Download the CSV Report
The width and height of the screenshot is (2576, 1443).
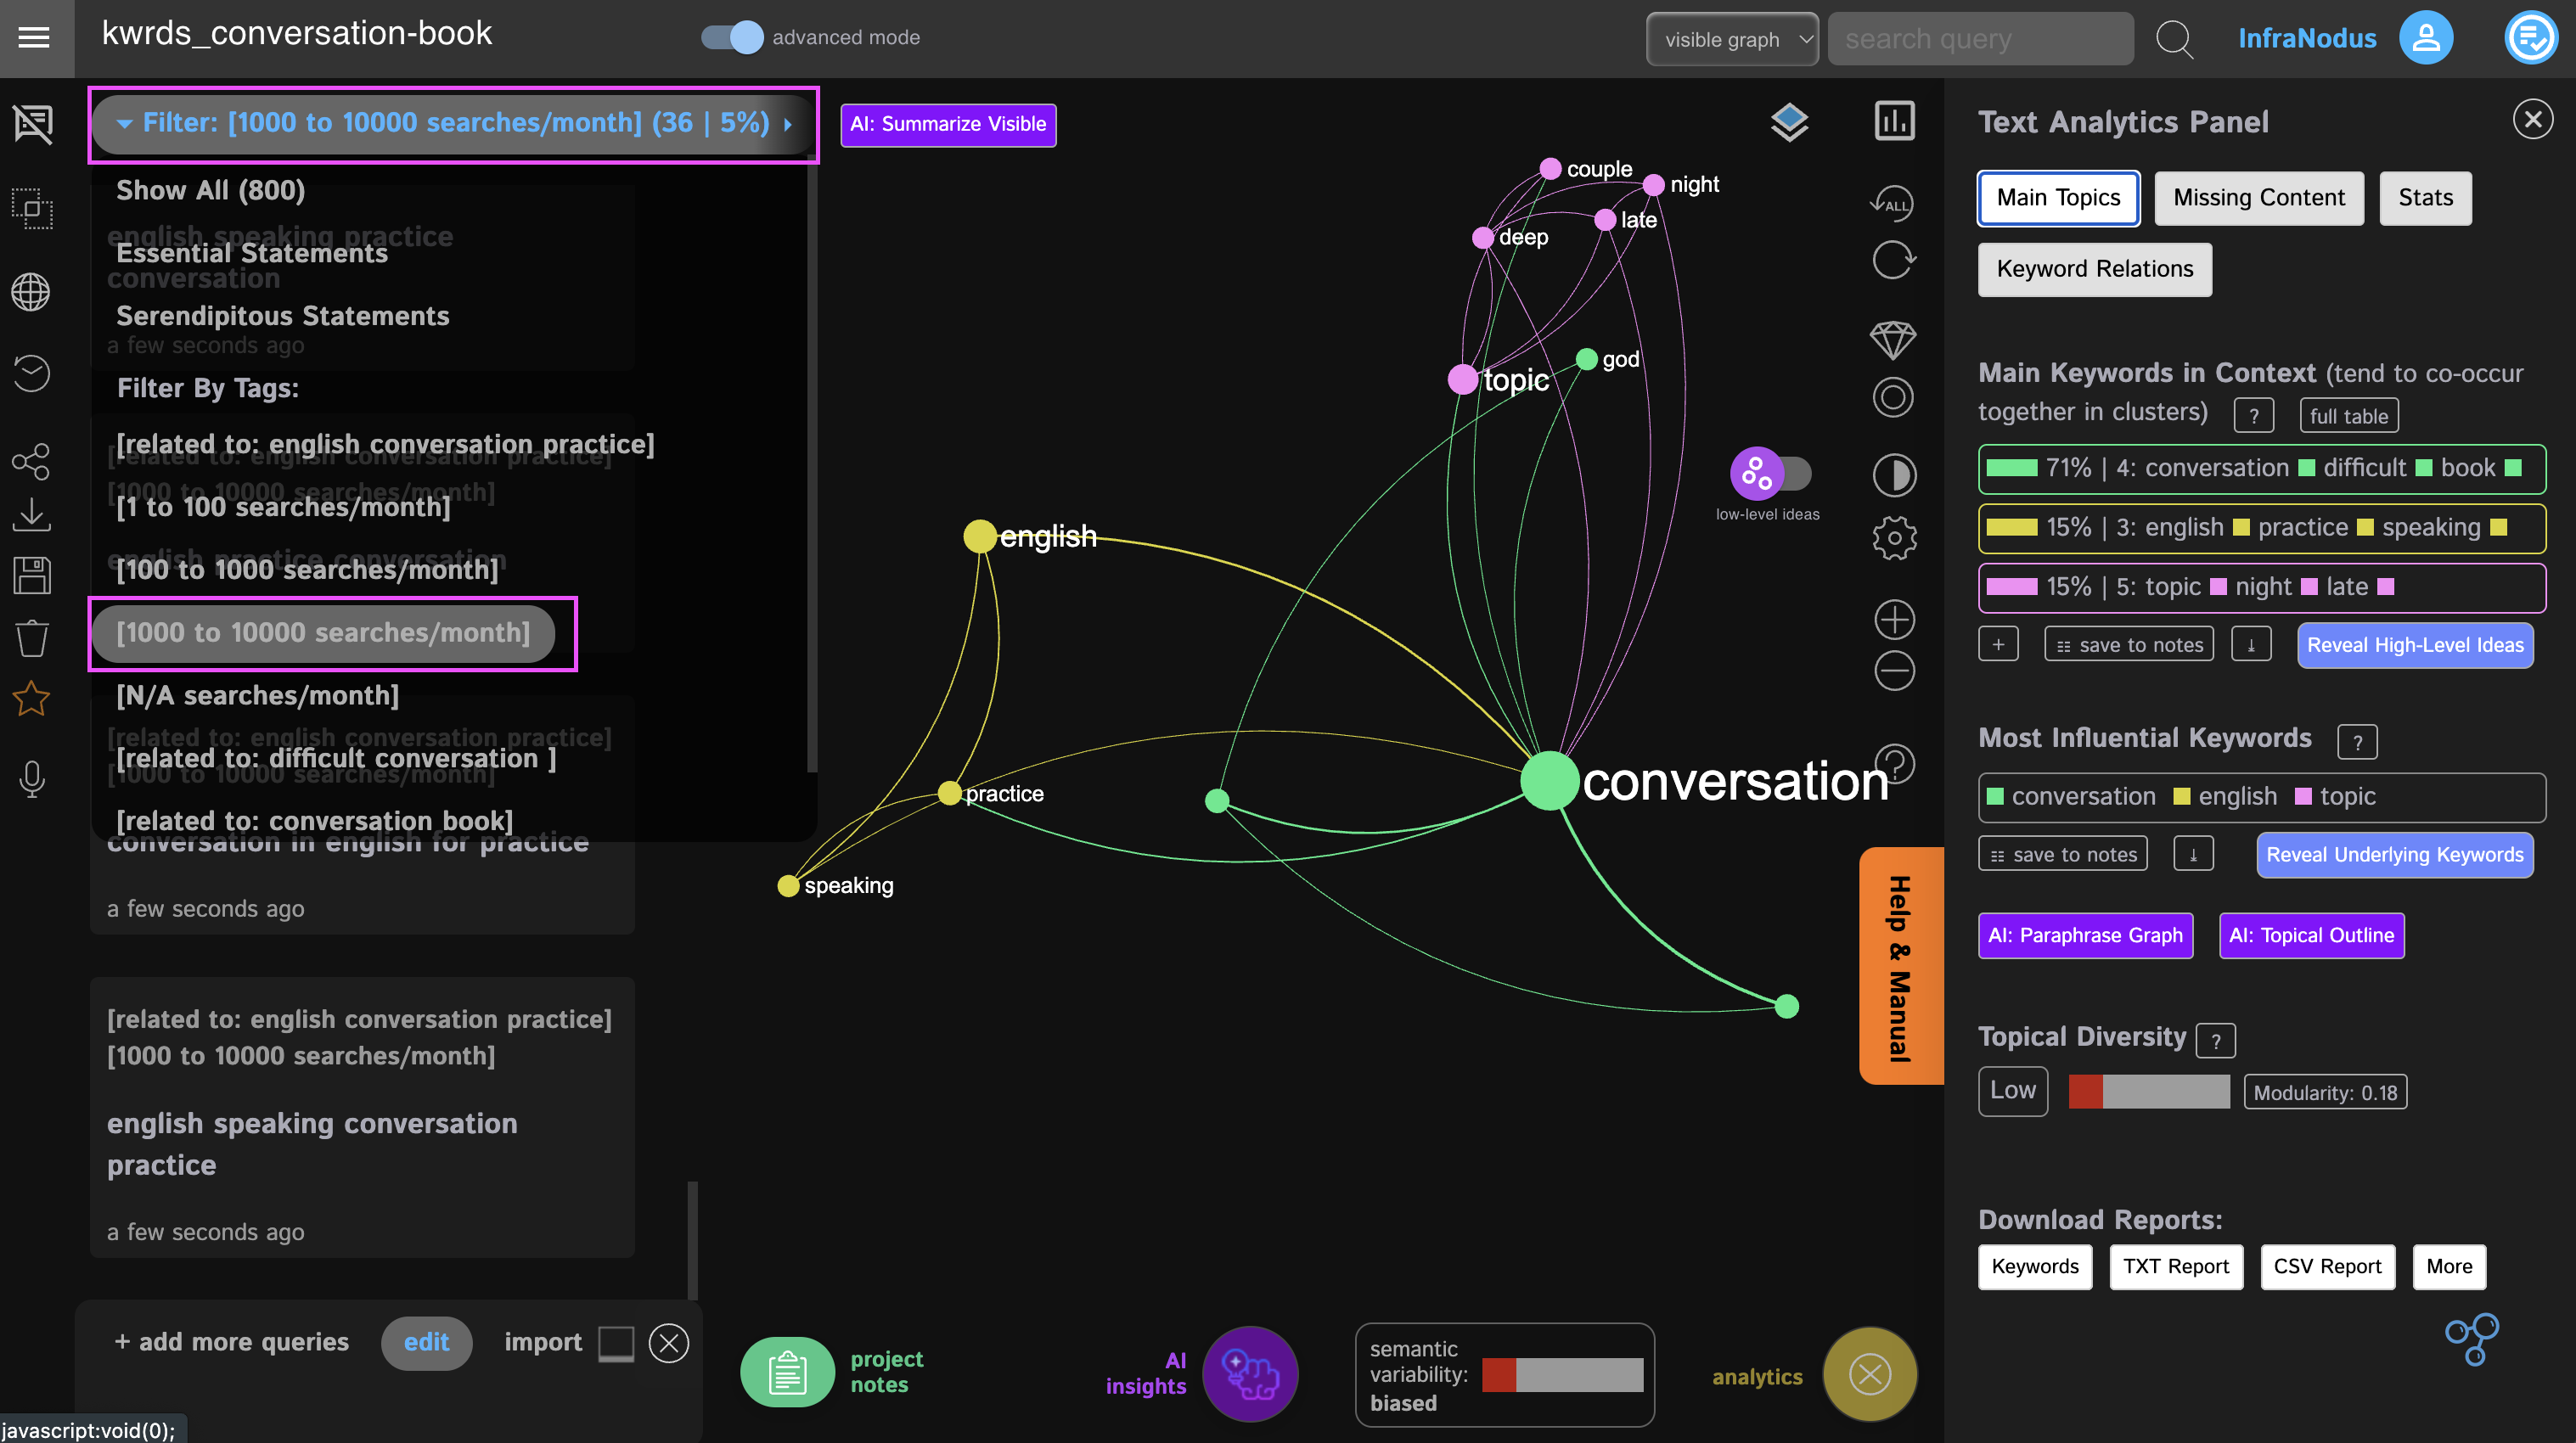(x=2327, y=1266)
